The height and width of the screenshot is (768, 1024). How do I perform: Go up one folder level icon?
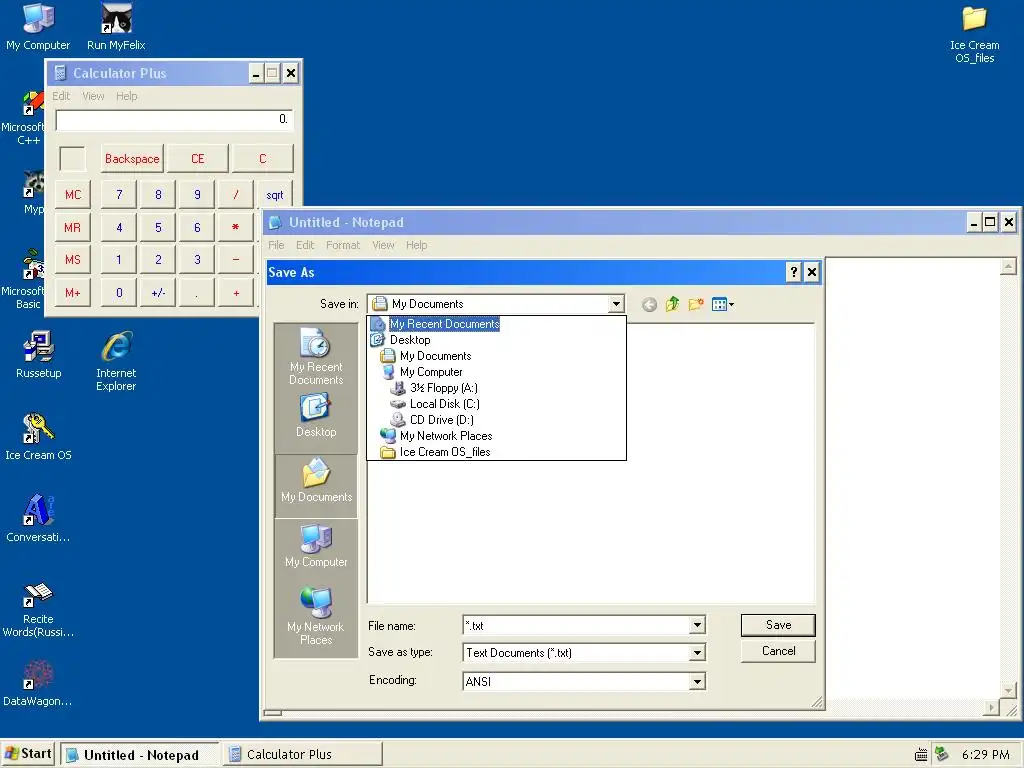click(x=672, y=304)
